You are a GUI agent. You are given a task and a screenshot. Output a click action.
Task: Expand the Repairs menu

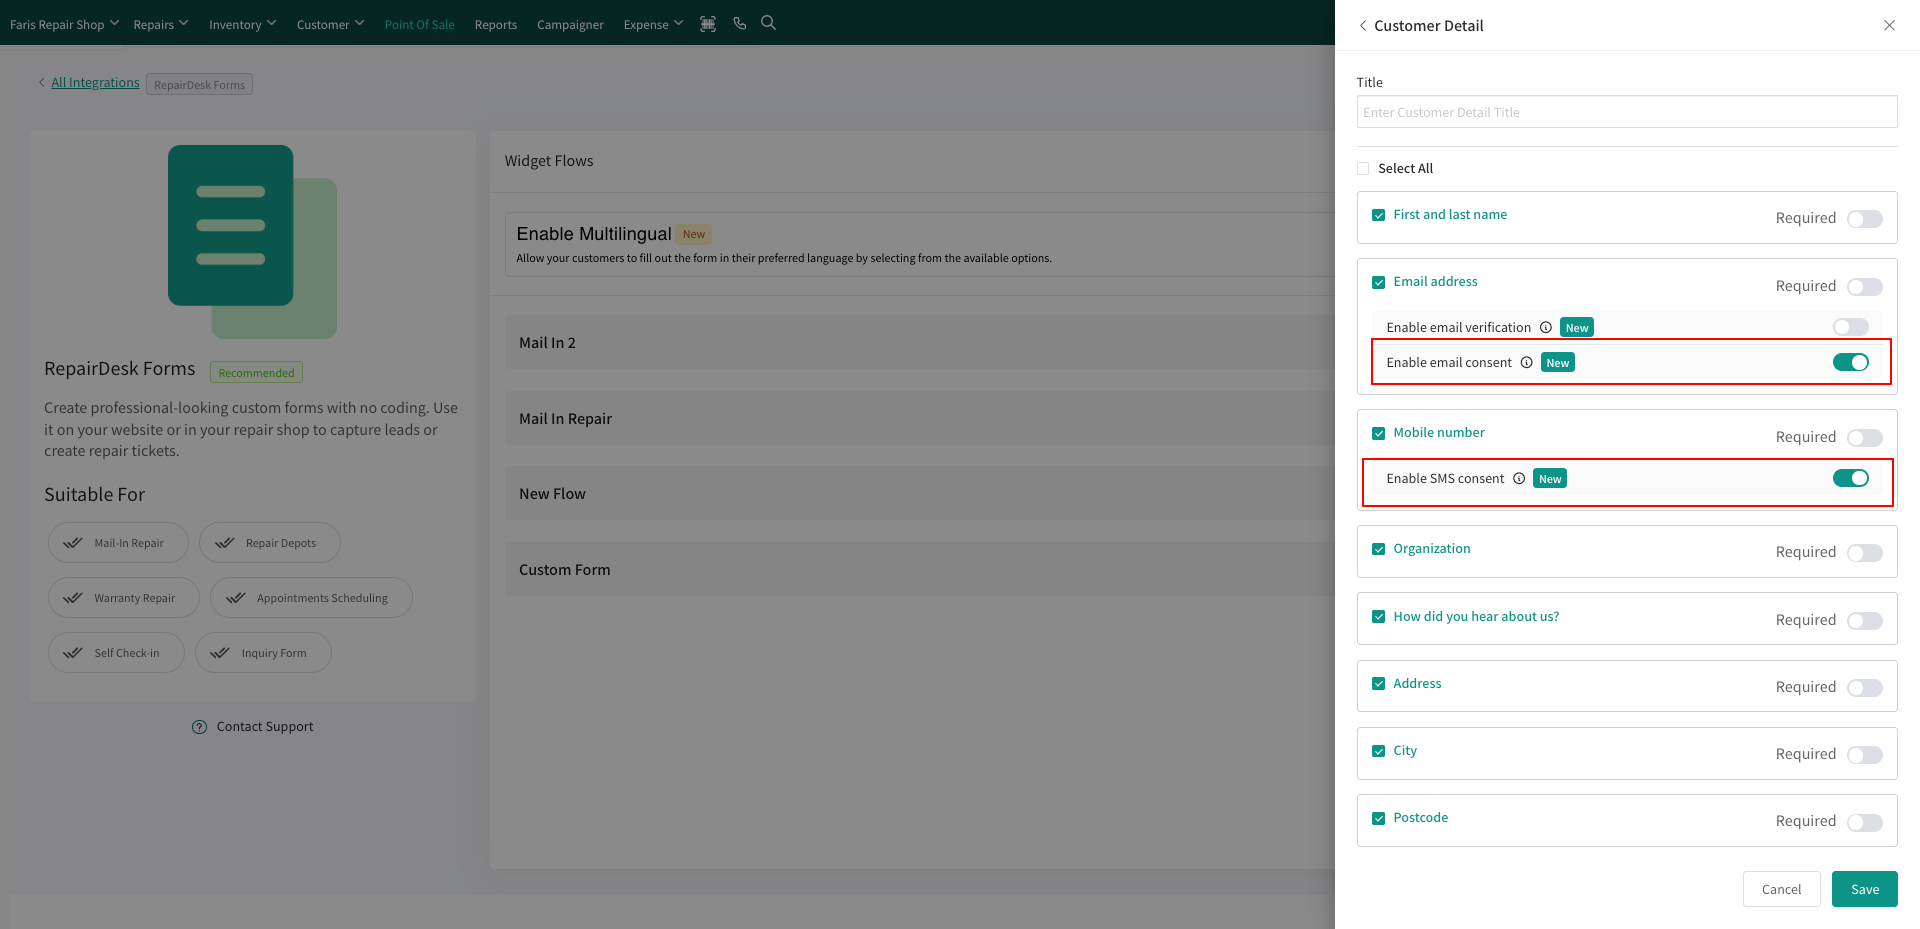tap(161, 24)
